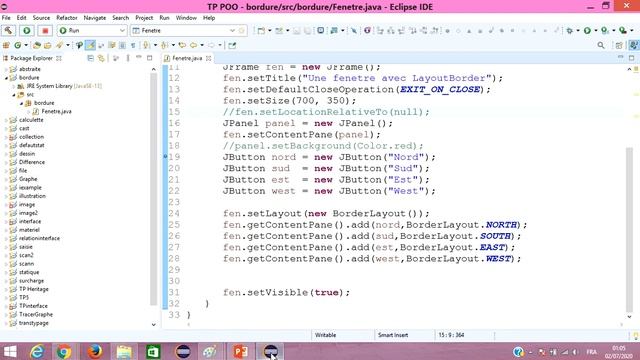This screenshot has width=640, height=360.
Task: Click the Package Explorer scroll down arrow
Action: [153, 325]
